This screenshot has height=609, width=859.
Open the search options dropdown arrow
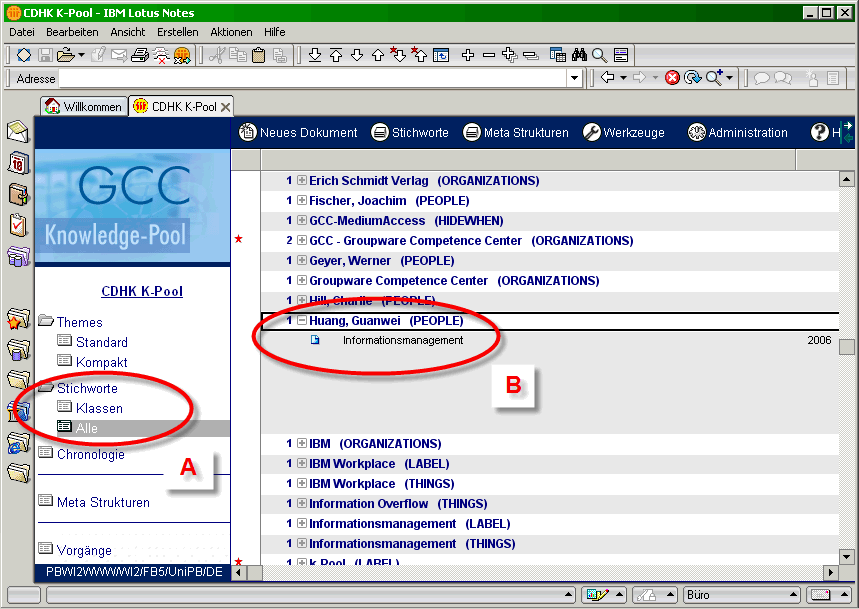(729, 78)
